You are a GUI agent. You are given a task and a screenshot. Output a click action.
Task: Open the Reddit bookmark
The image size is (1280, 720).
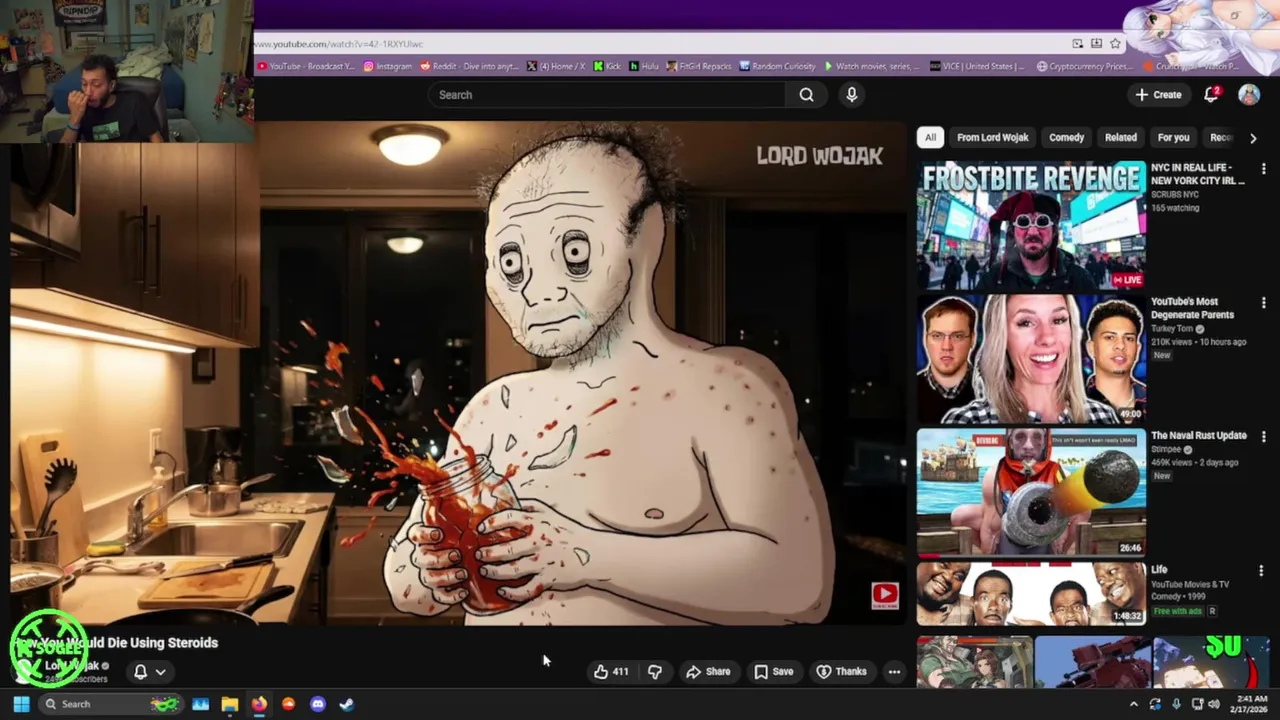point(469,66)
